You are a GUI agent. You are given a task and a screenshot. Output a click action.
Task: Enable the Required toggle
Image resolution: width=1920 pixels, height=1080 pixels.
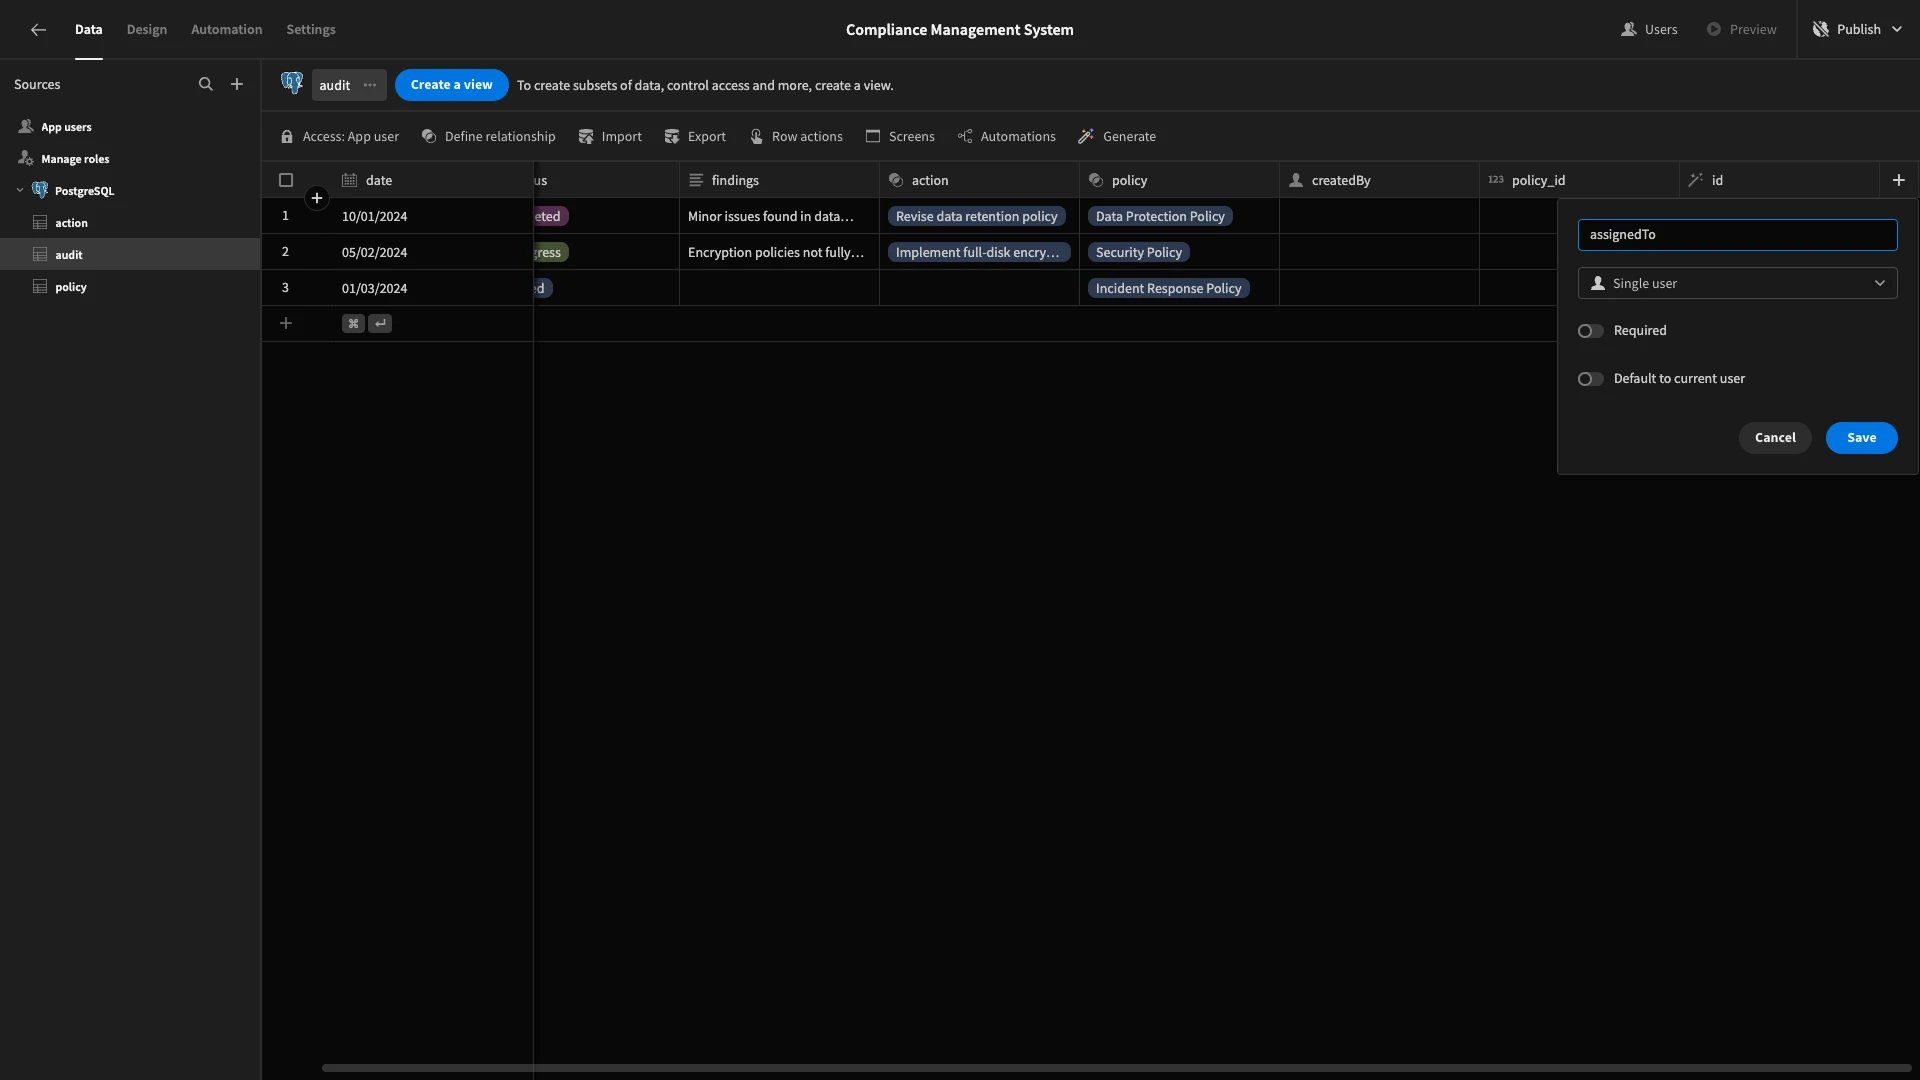tap(1590, 331)
